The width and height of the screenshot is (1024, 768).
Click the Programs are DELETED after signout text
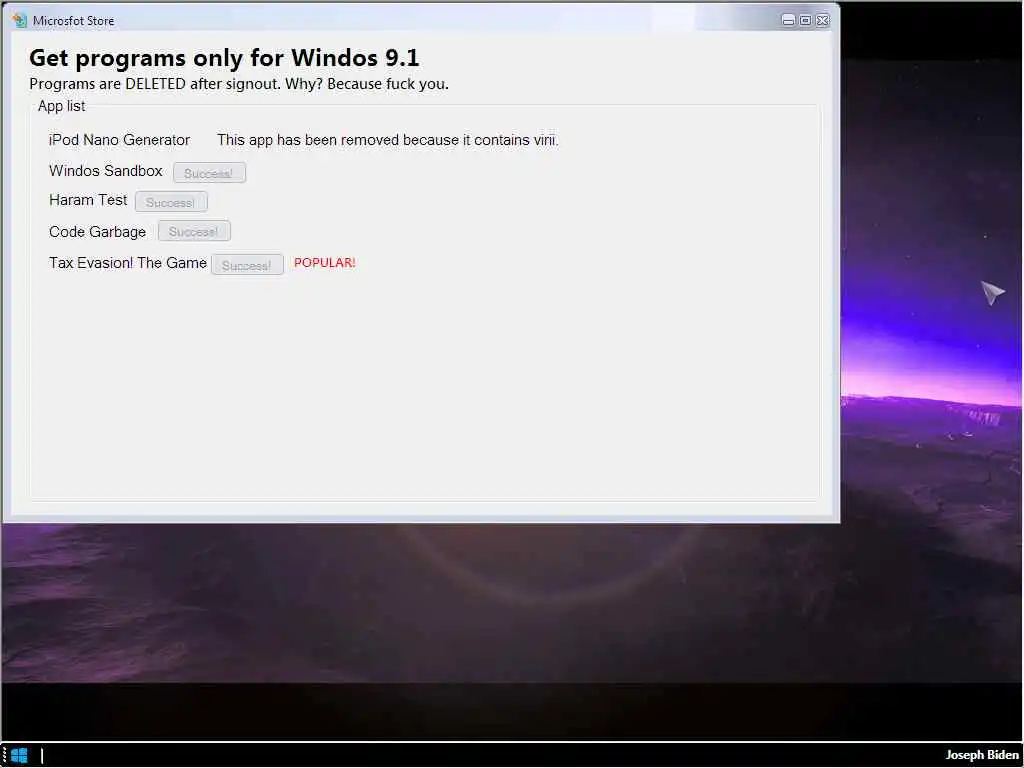click(x=239, y=84)
